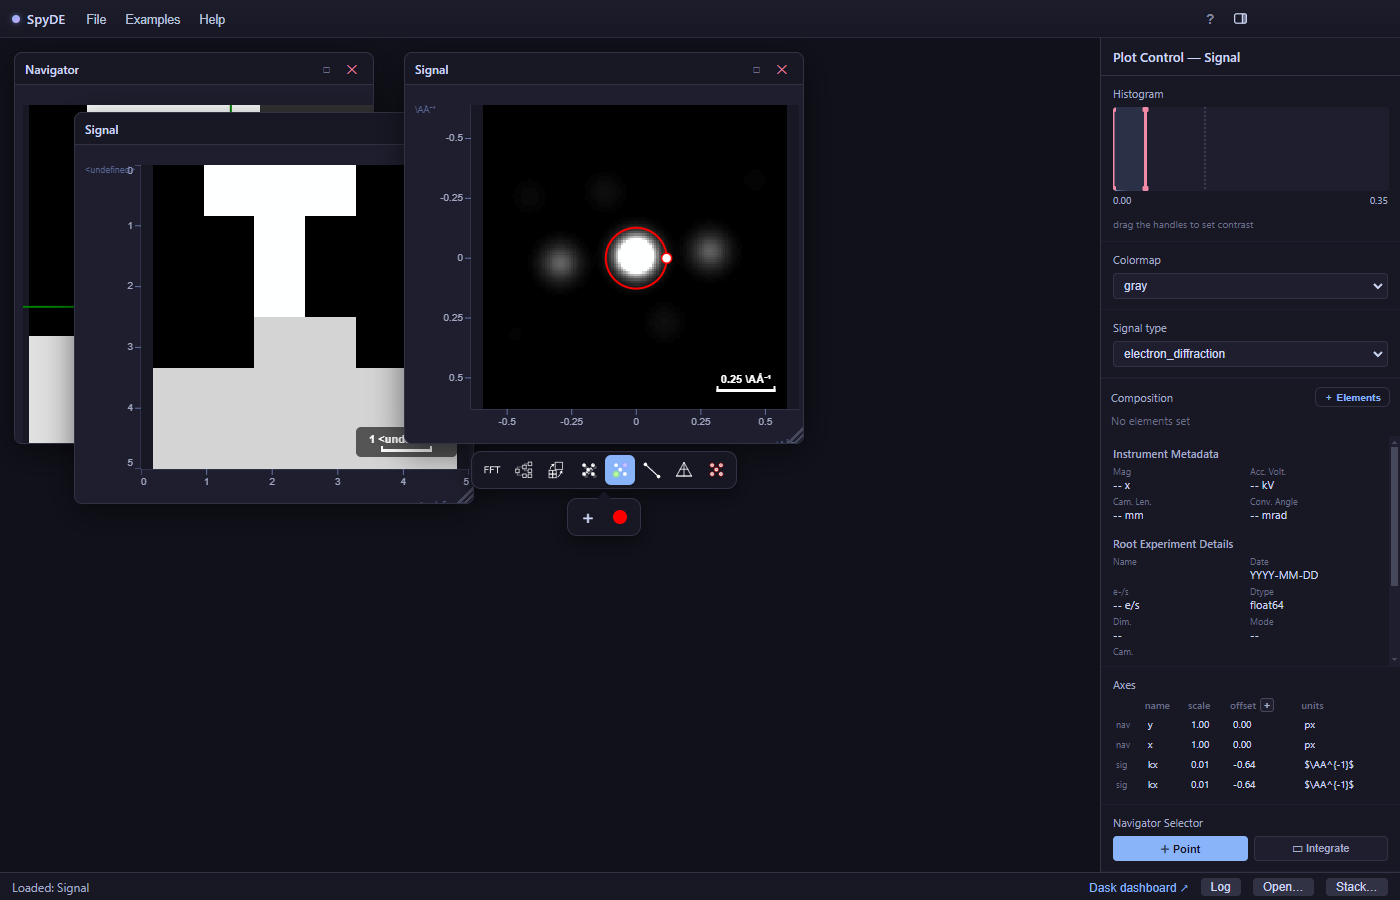
Task: Click the Stack... button in status bar
Action: click(x=1357, y=887)
